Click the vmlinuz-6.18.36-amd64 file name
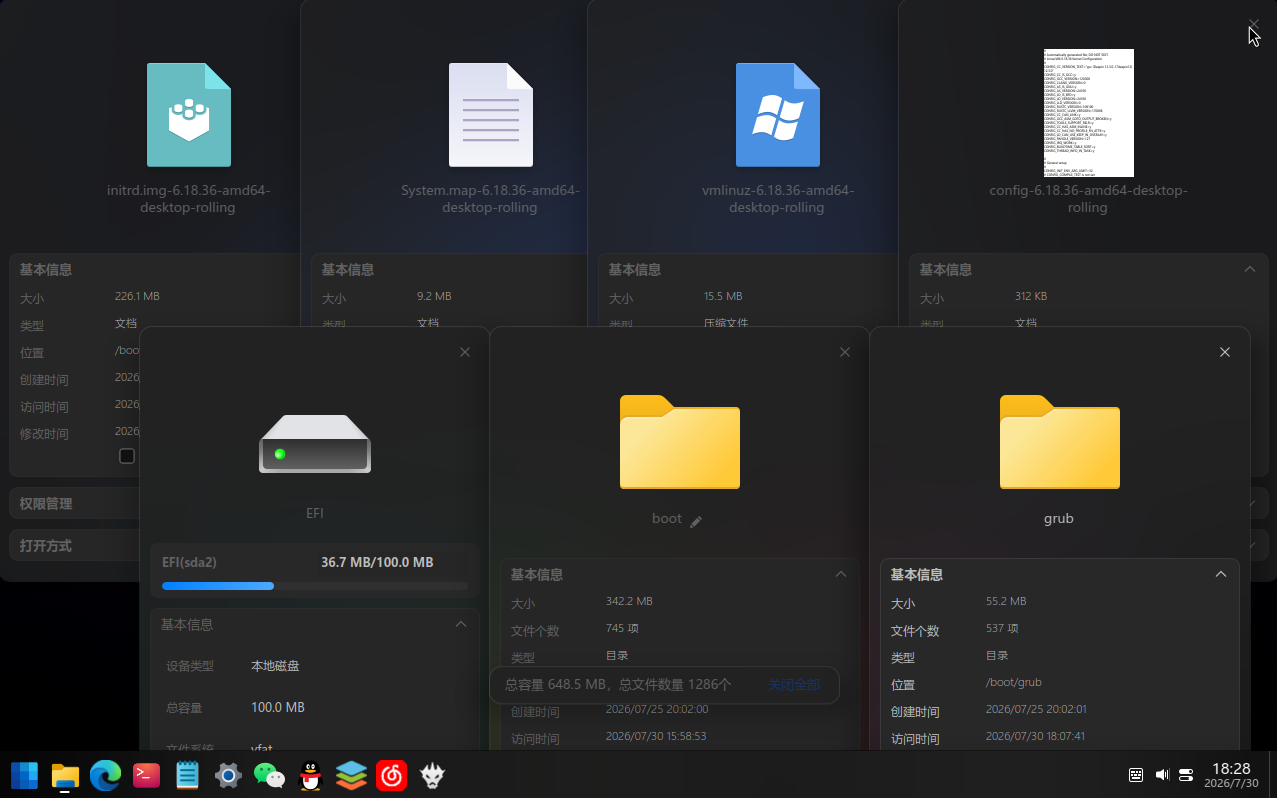 pyautogui.click(x=778, y=199)
